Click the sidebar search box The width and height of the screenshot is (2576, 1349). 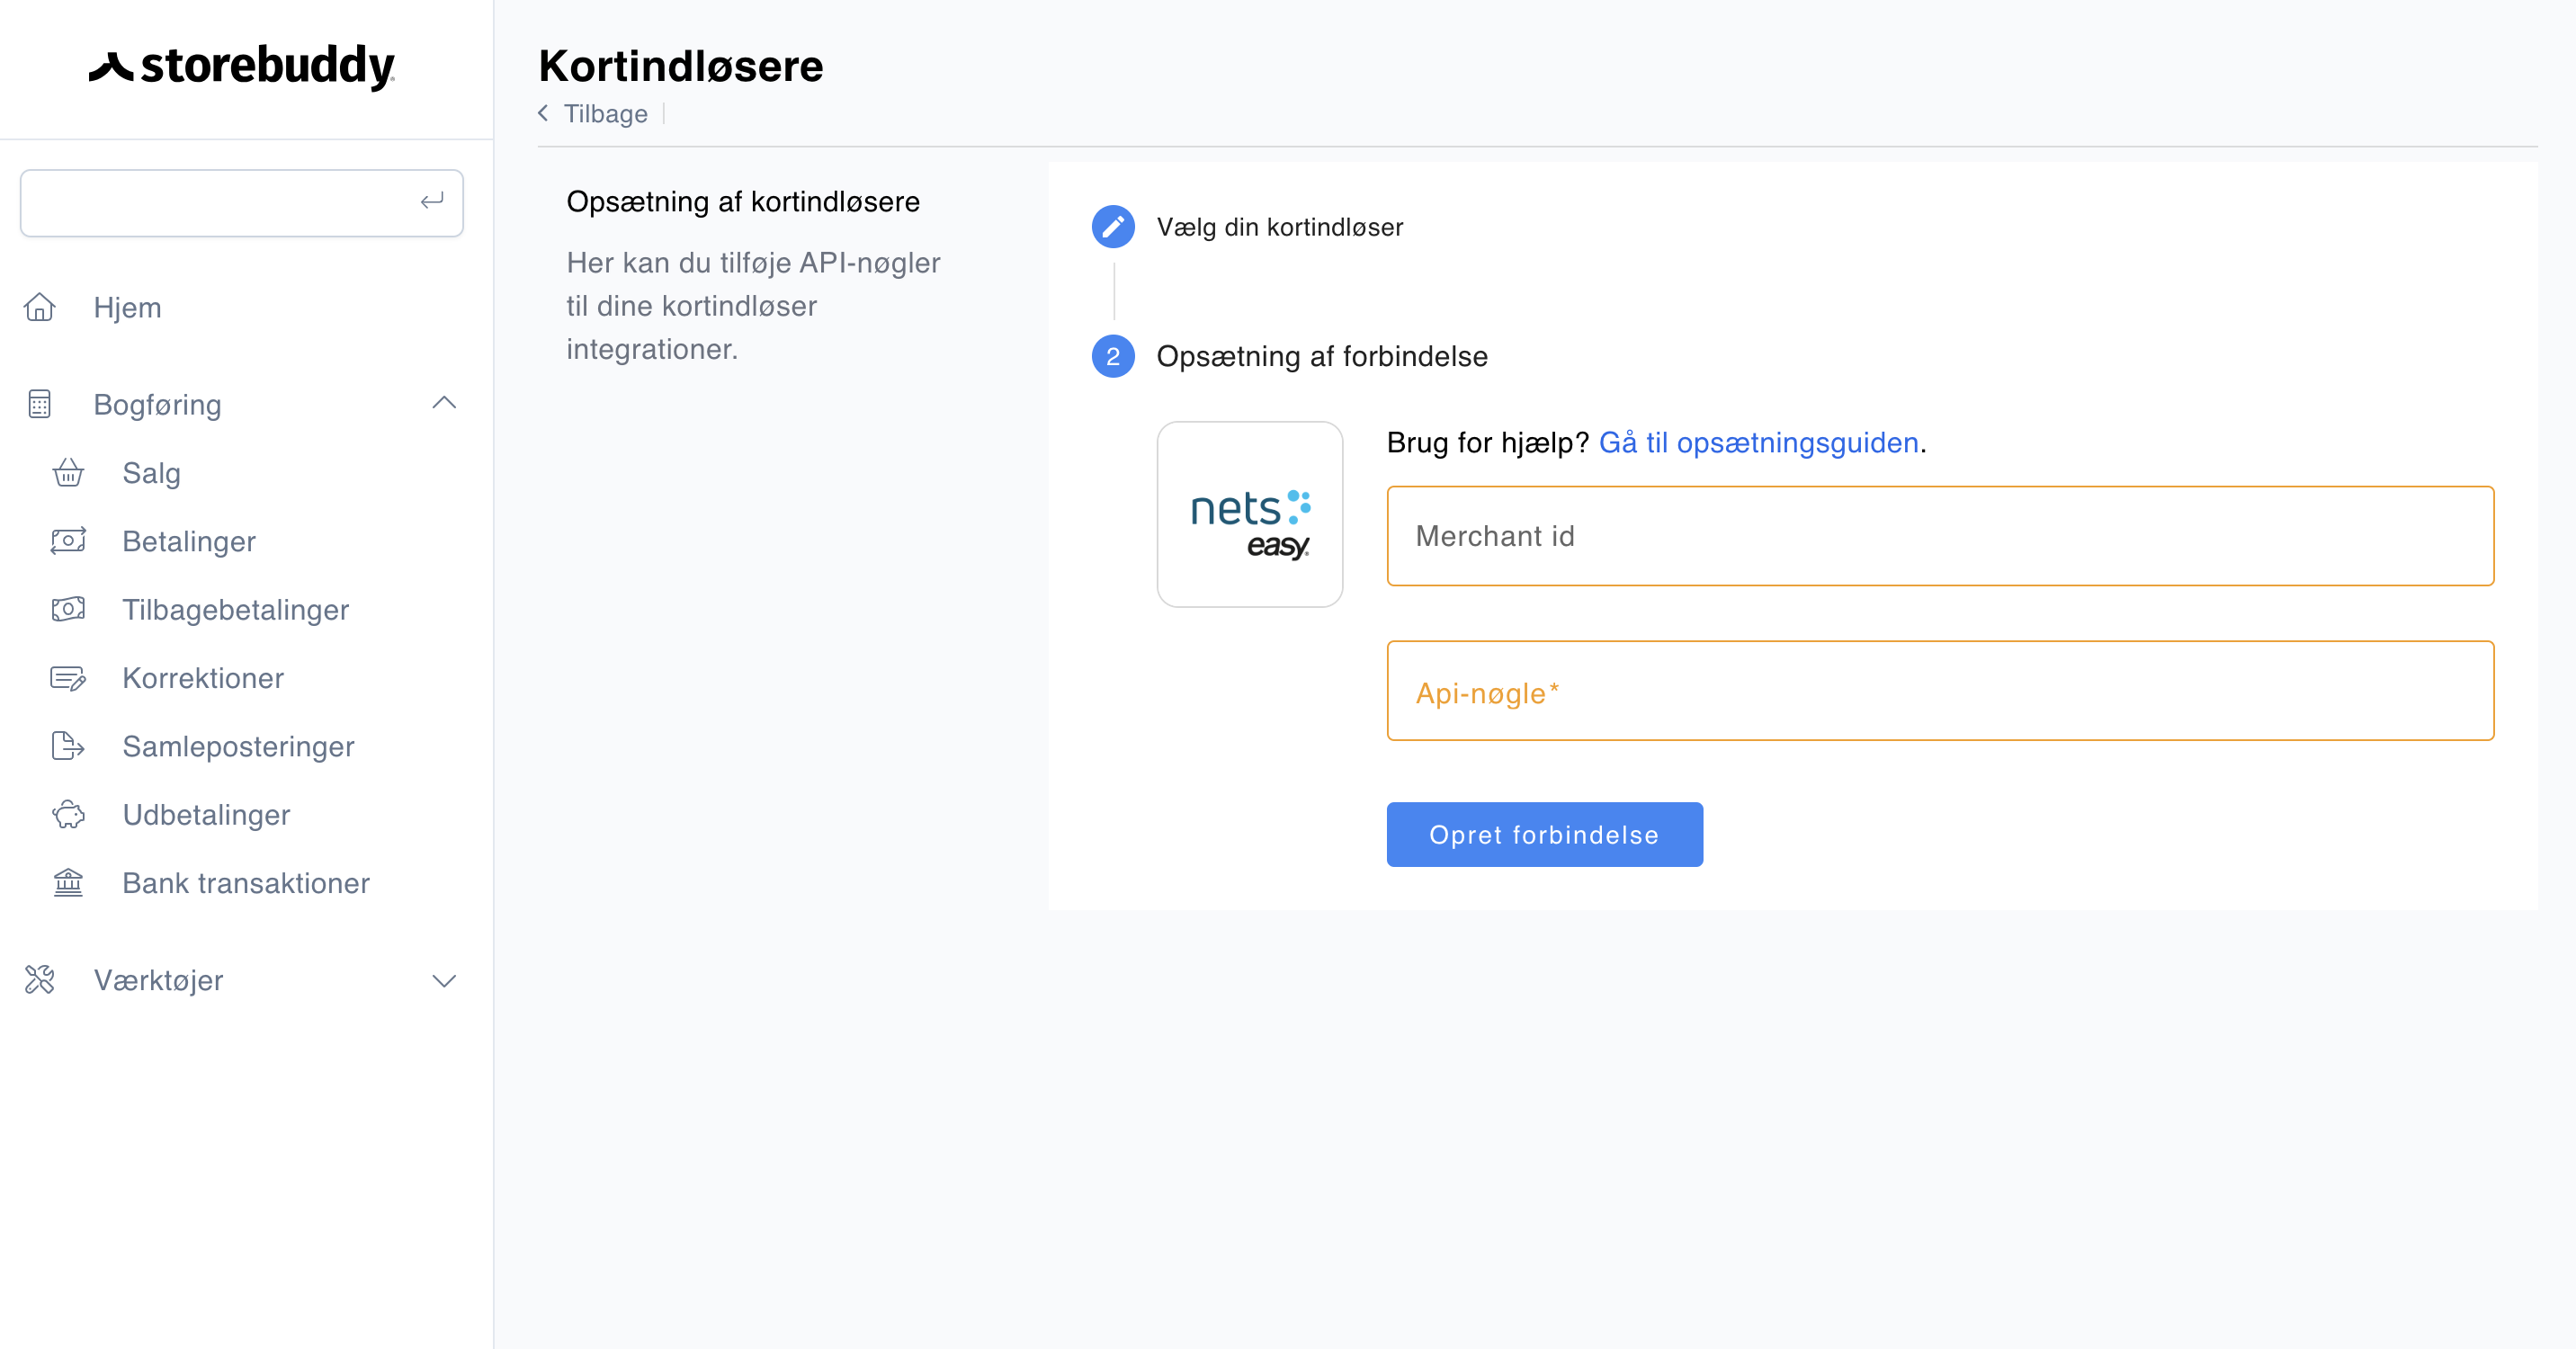click(x=220, y=203)
